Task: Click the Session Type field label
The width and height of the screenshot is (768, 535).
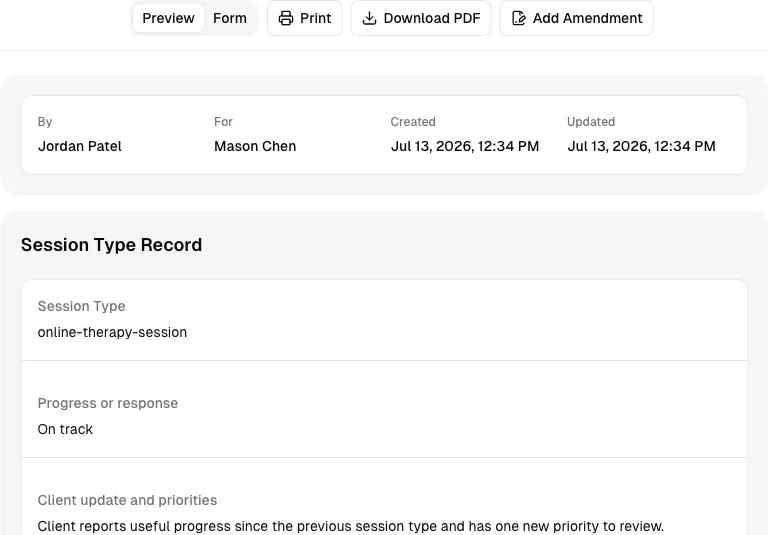Action: point(81,306)
